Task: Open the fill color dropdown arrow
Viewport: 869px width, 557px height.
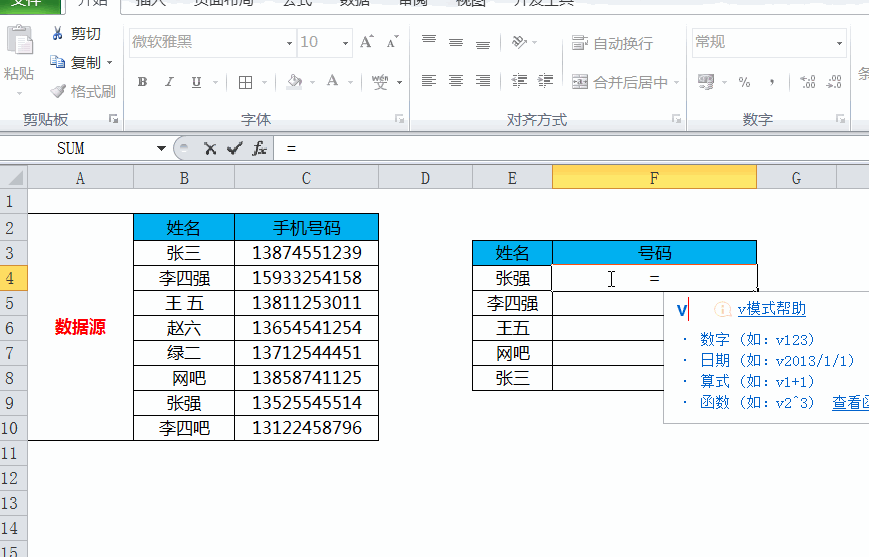Action: click(313, 83)
